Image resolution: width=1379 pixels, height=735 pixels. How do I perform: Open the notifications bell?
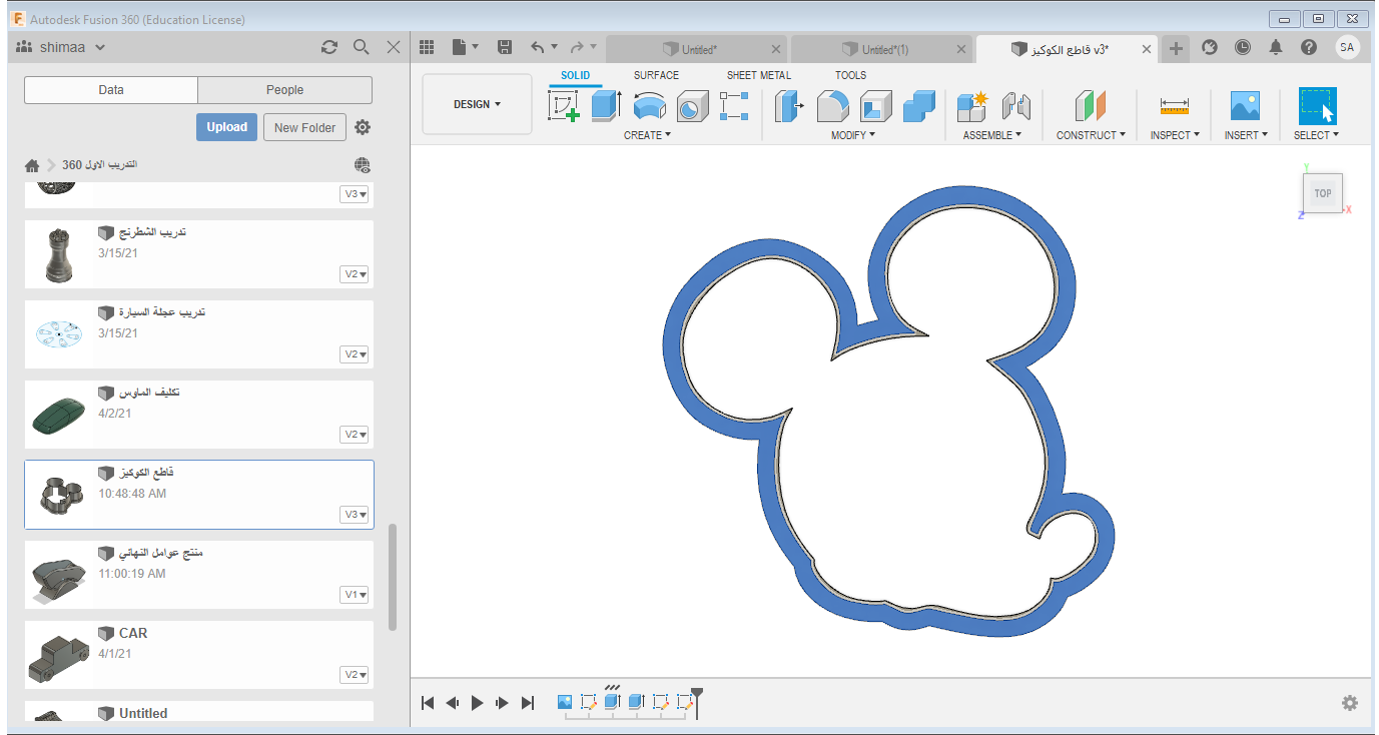pyautogui.click(x=1276, y=47)
